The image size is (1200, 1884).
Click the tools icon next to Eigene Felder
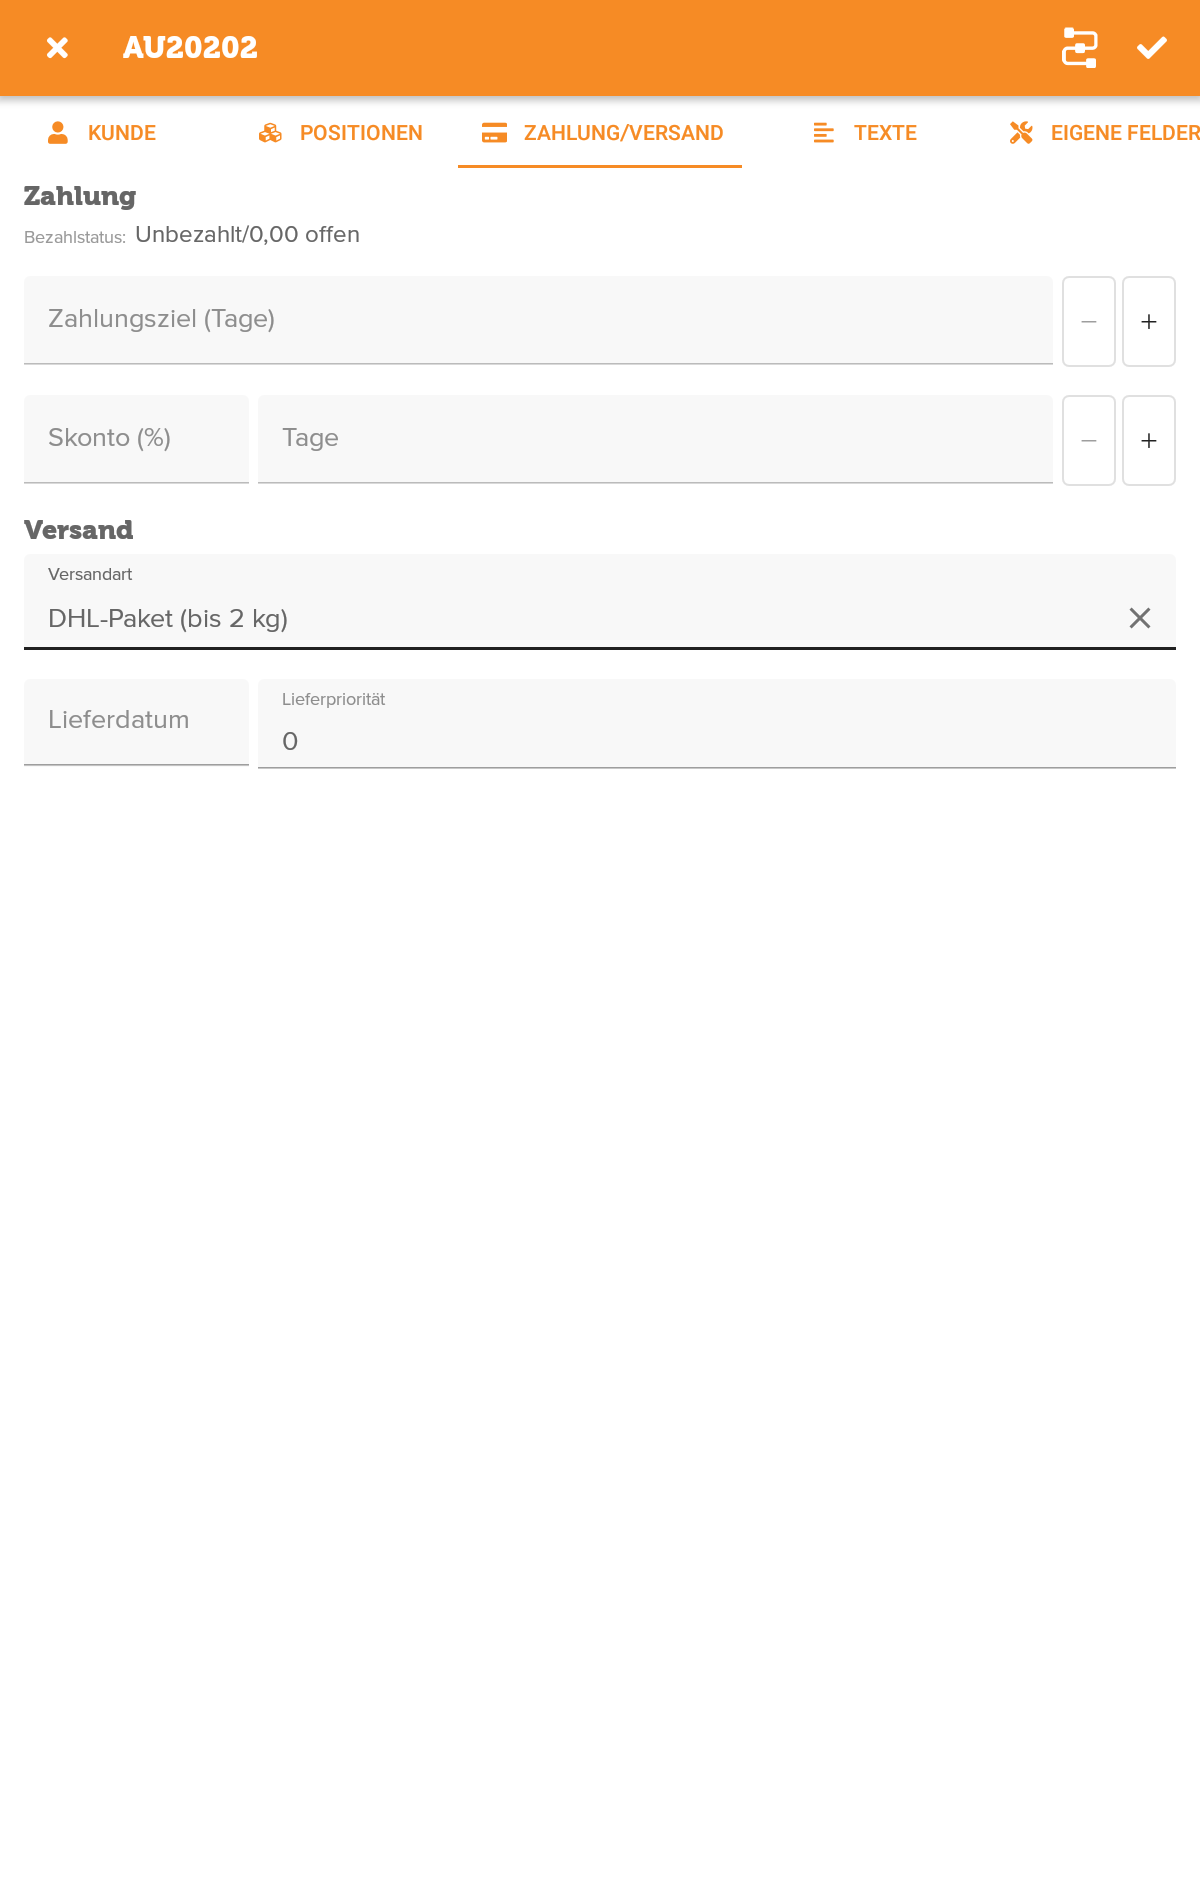click(x=1021, y=132)
